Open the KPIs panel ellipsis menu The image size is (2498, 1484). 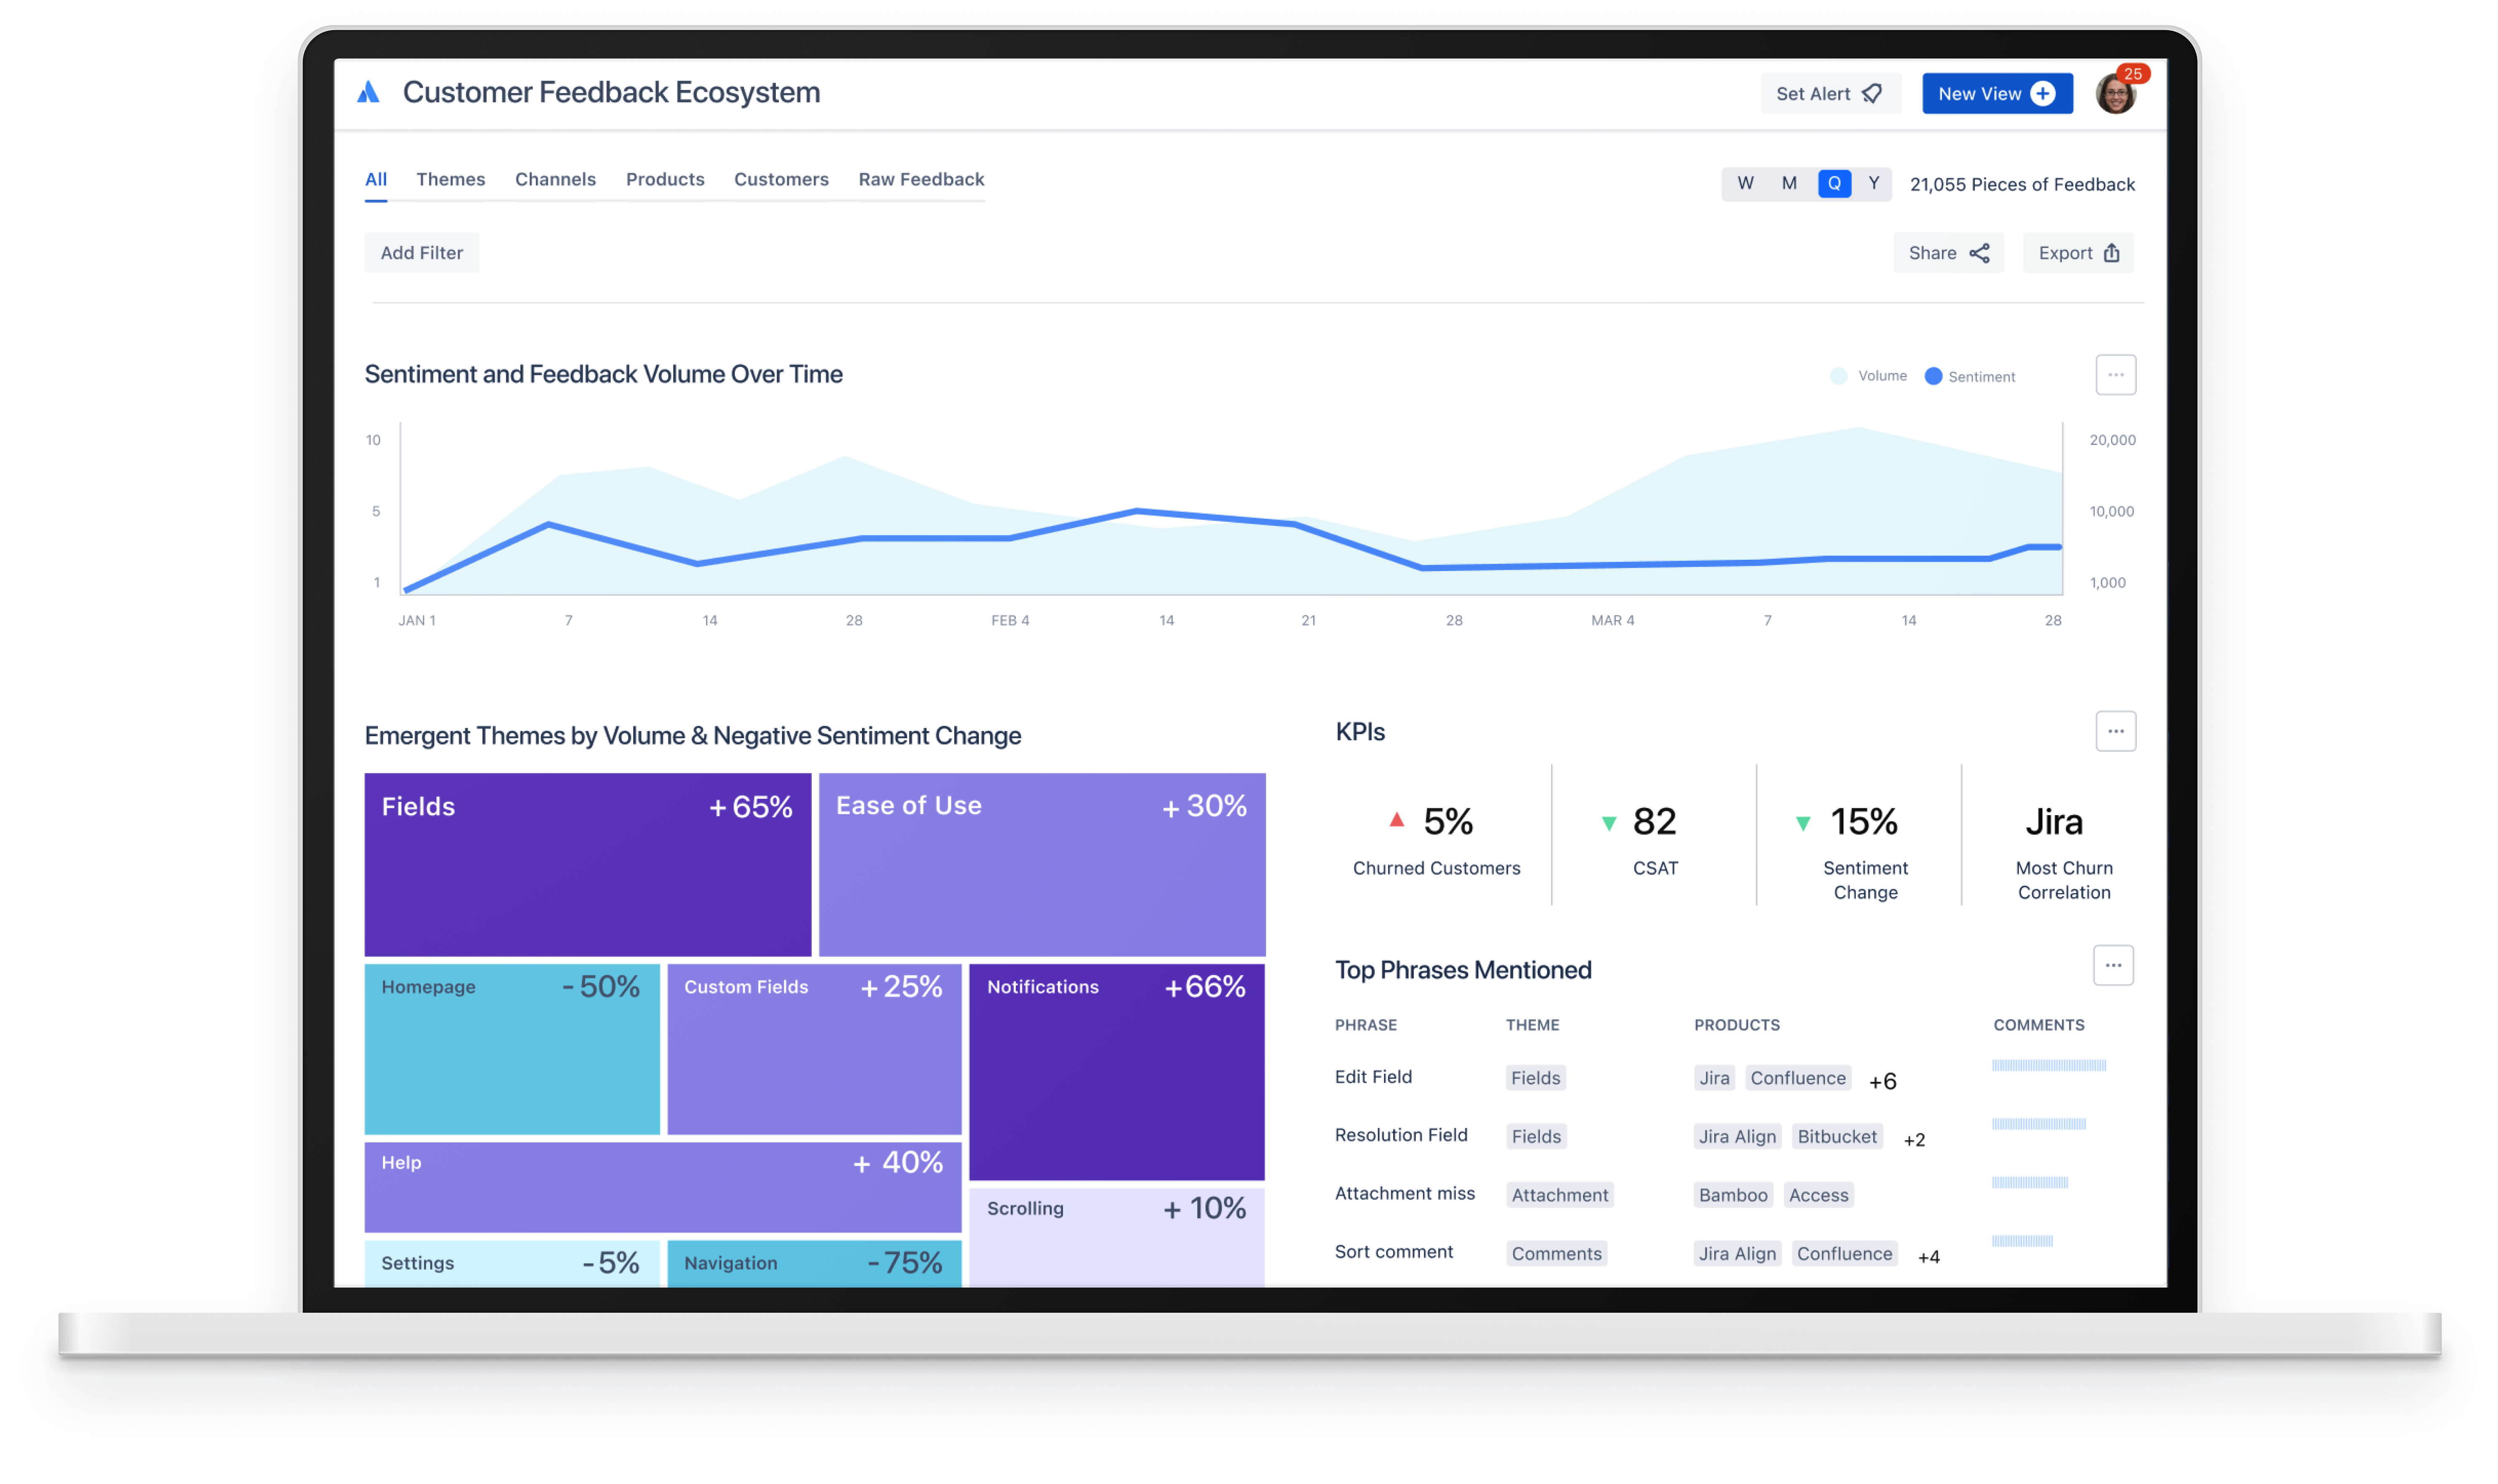pyautogui.click(x=2115, y=731)
